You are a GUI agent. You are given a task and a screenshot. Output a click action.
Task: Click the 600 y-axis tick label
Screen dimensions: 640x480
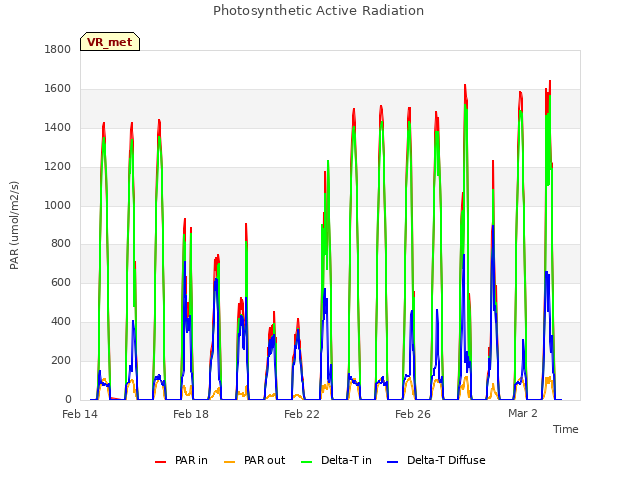pyautogui.click(x=61, y=283)
